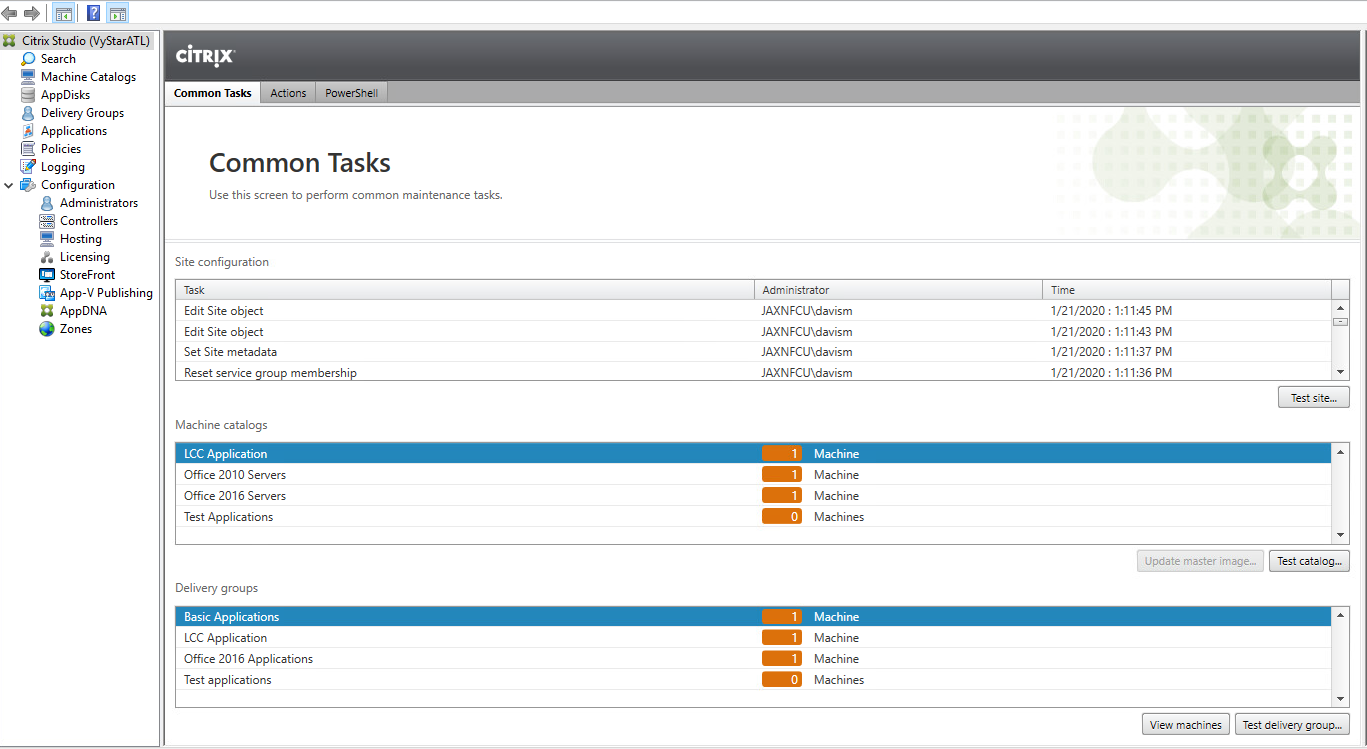The height and width of the screenshot is (749, 1367).
Task: Select Office 2016 Applications delivery group
Action: (754, 659)
